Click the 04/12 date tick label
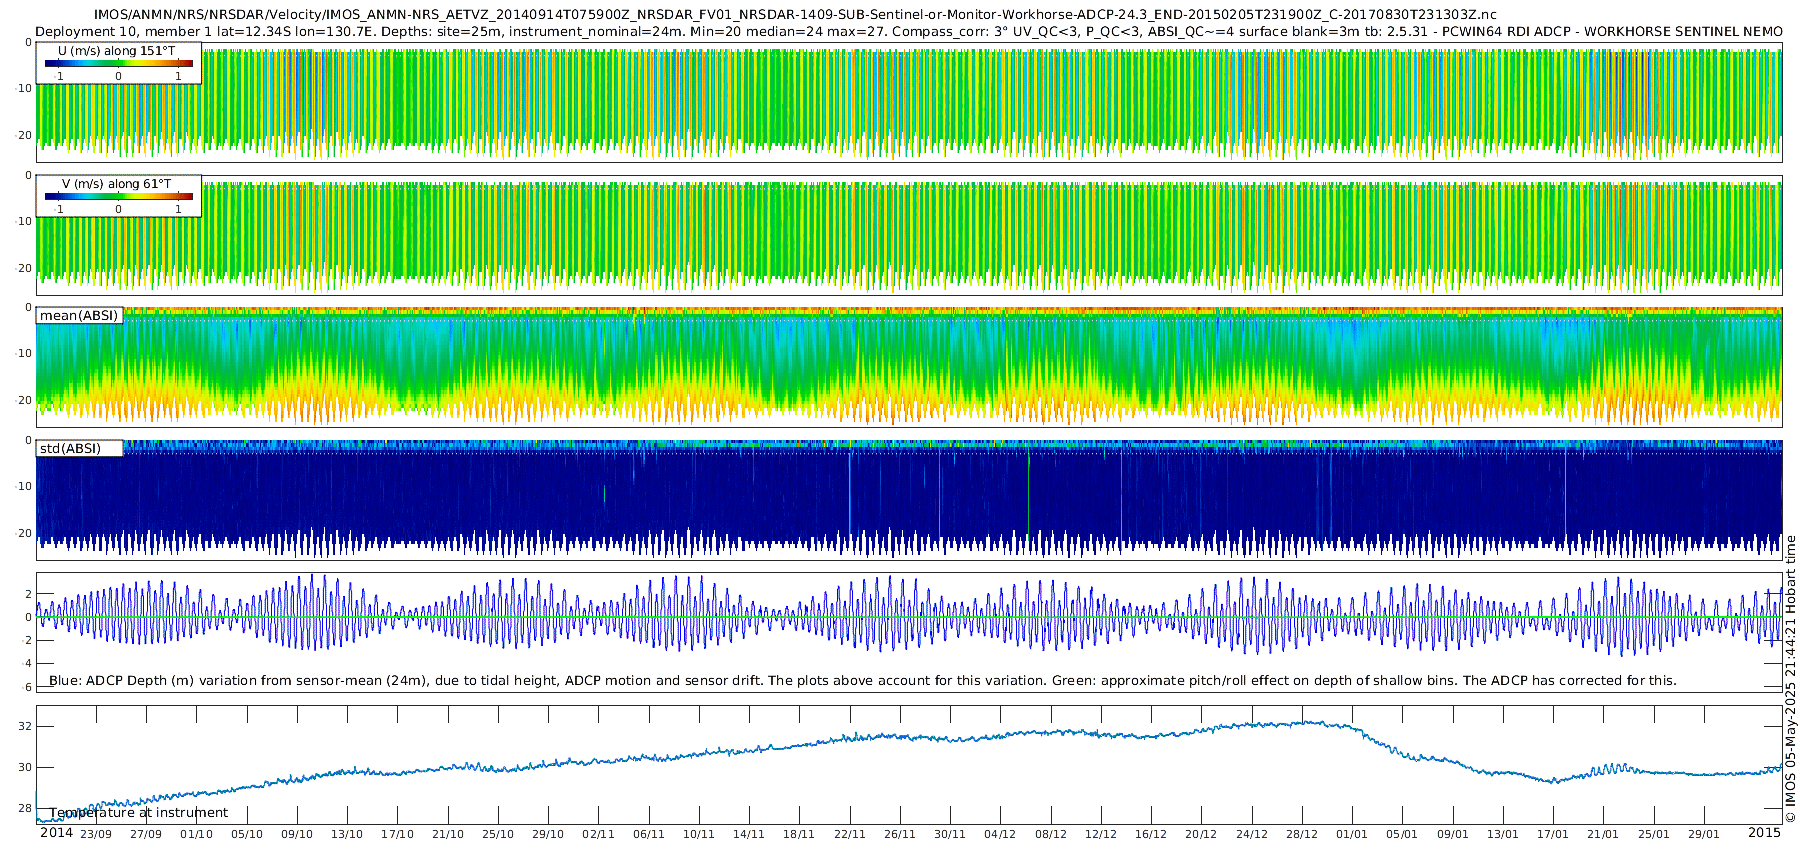Image resolution: width=1800 pixels, height=850 pixels. (x=1000, y=835)
